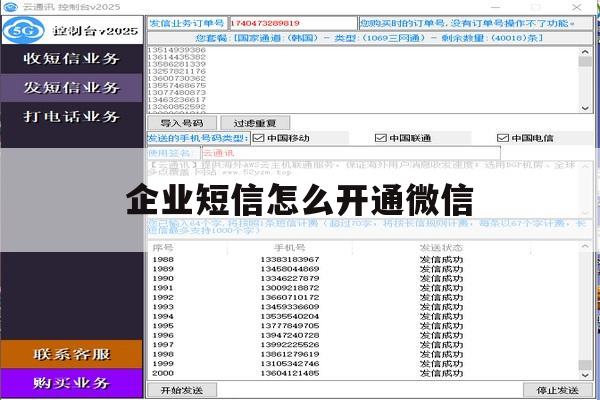Toggle the 中国联通 checkbox
600x400 pixels.
coord(380,138)
